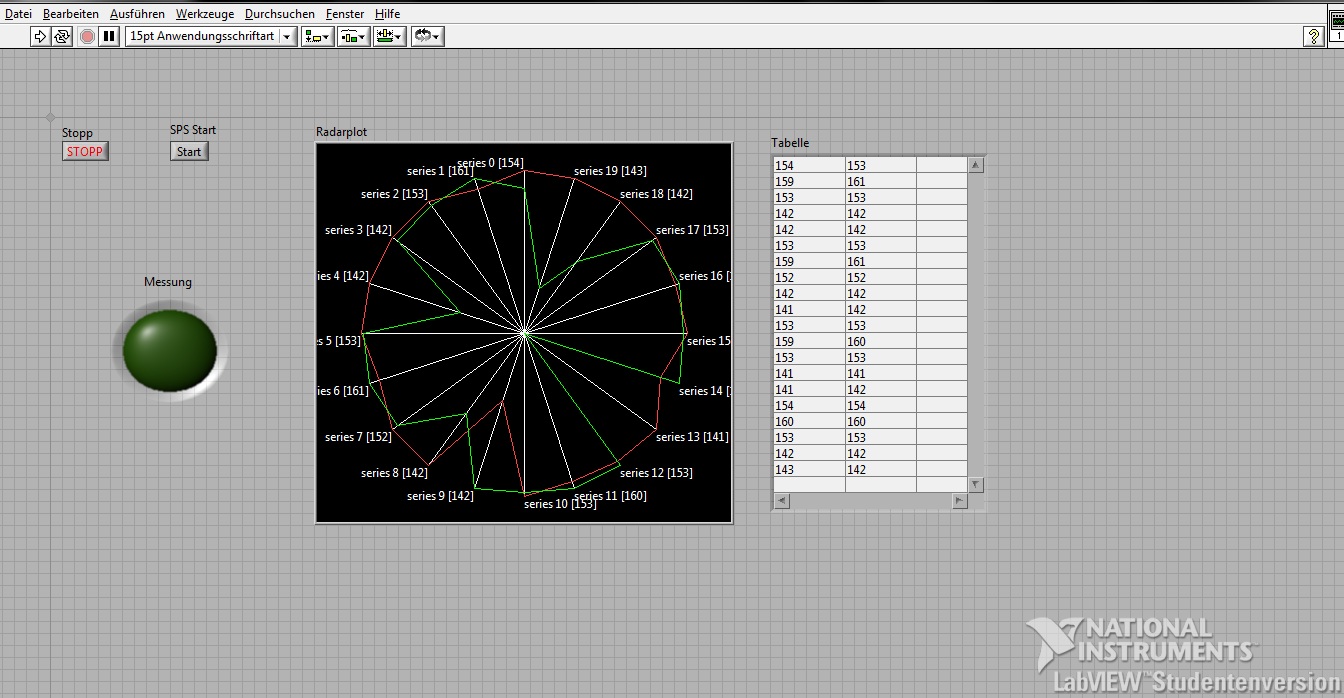Click the Pause icon in toolbar
This screenshot has width=1344, height=698.
[110, 37]
